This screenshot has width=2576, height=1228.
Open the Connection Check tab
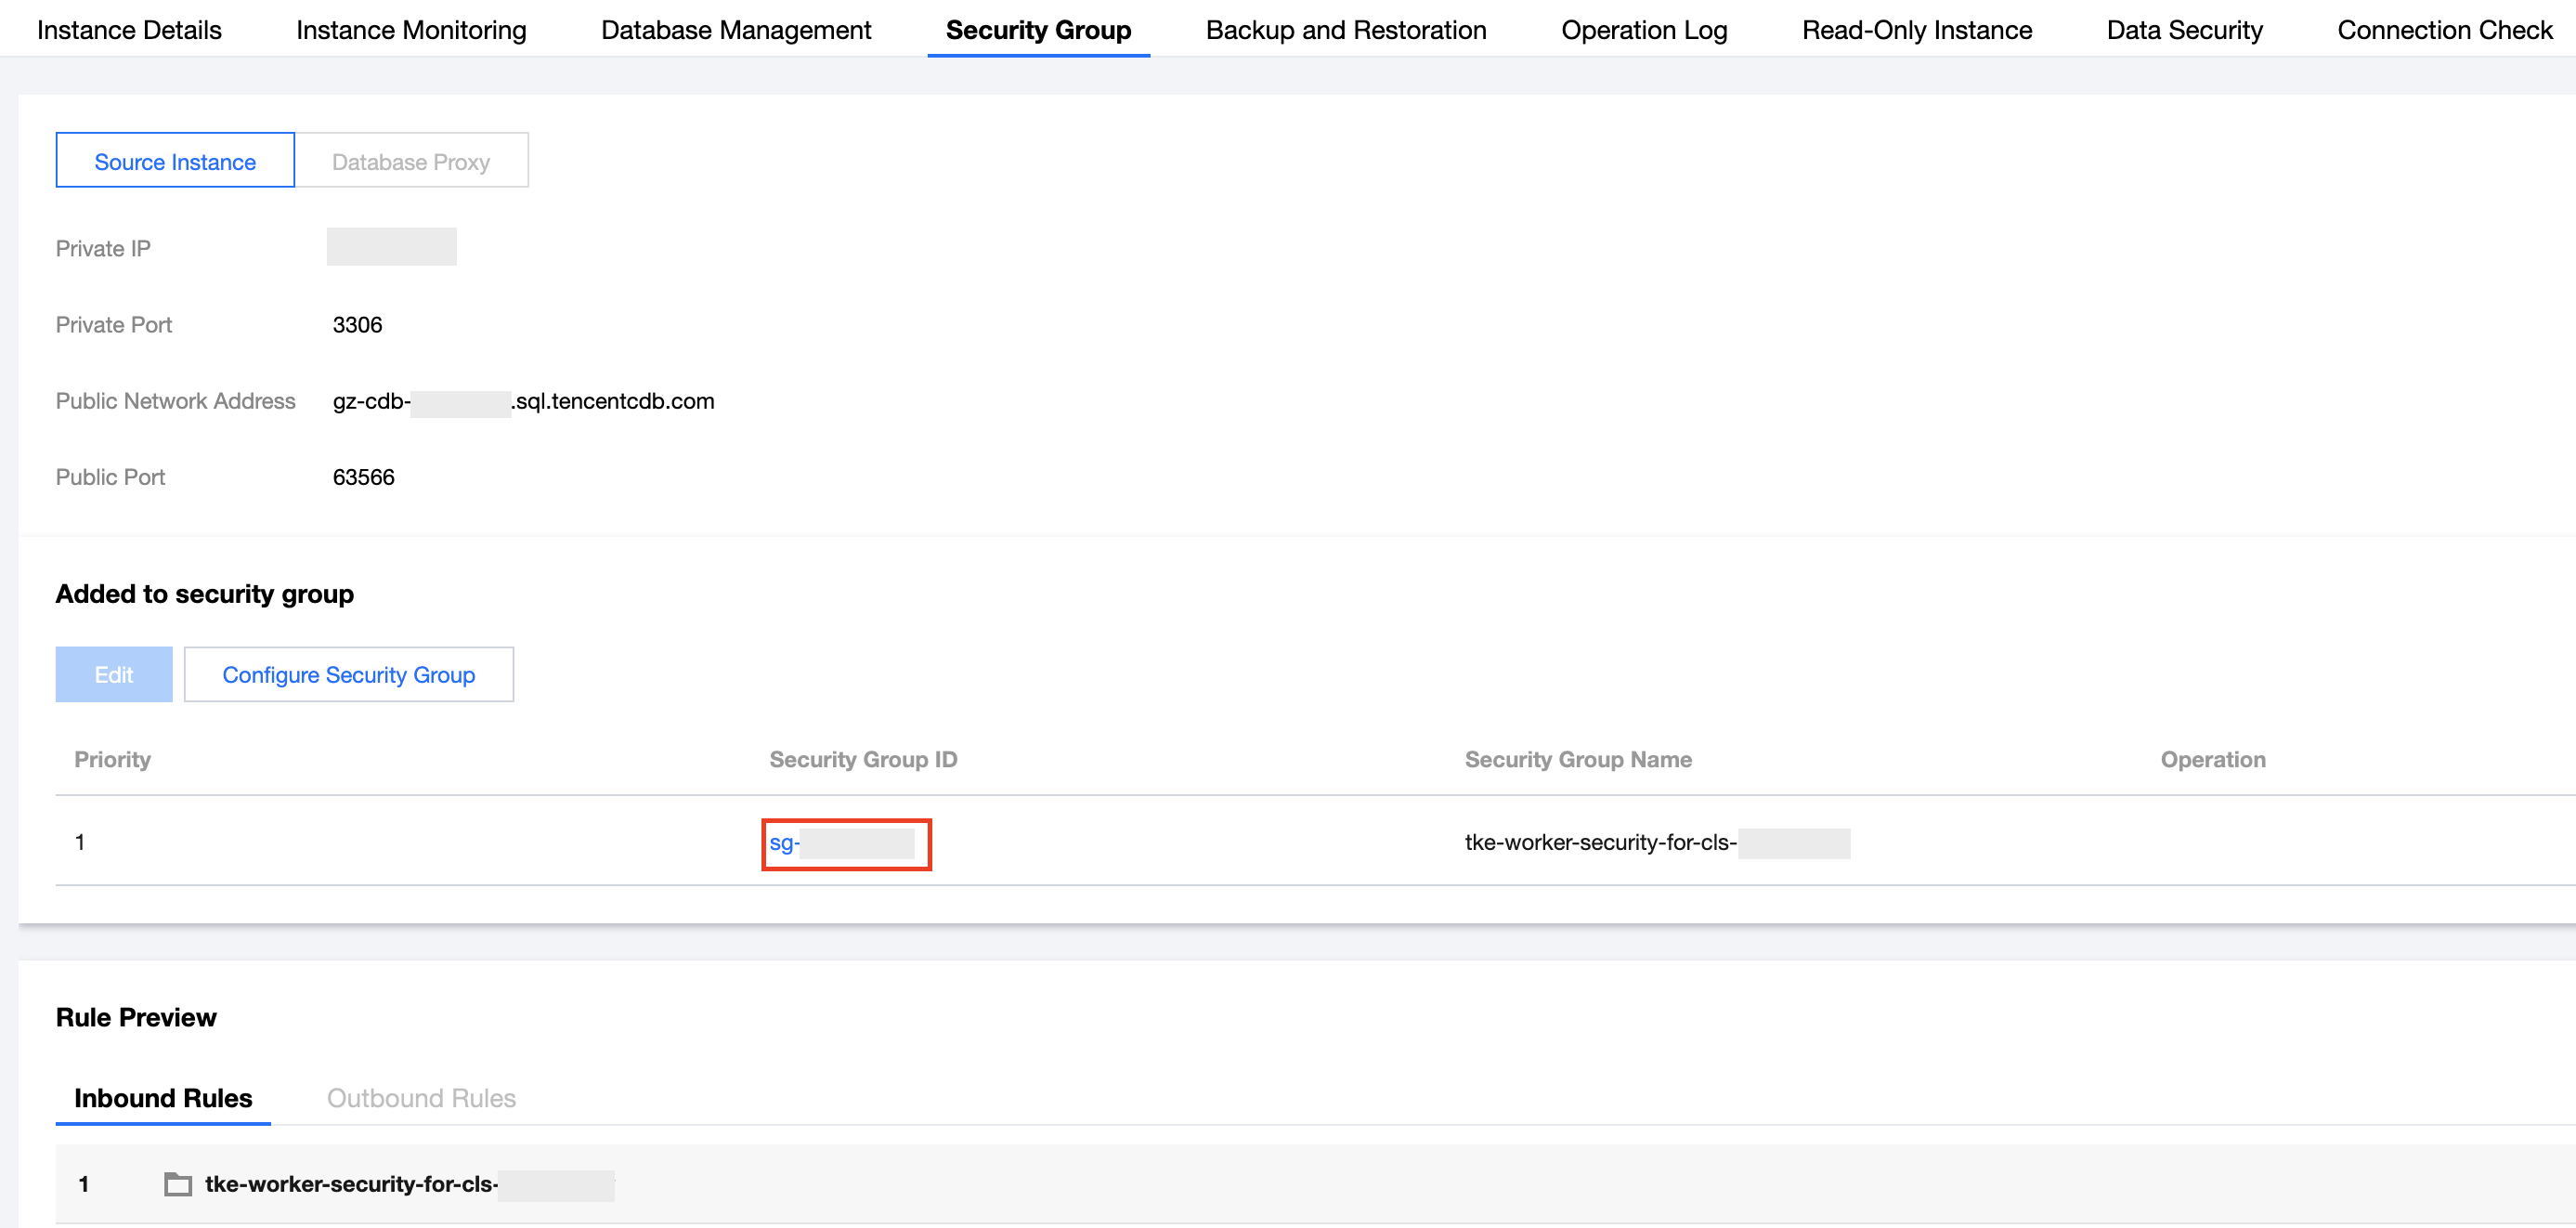[x=2444, y=30]
